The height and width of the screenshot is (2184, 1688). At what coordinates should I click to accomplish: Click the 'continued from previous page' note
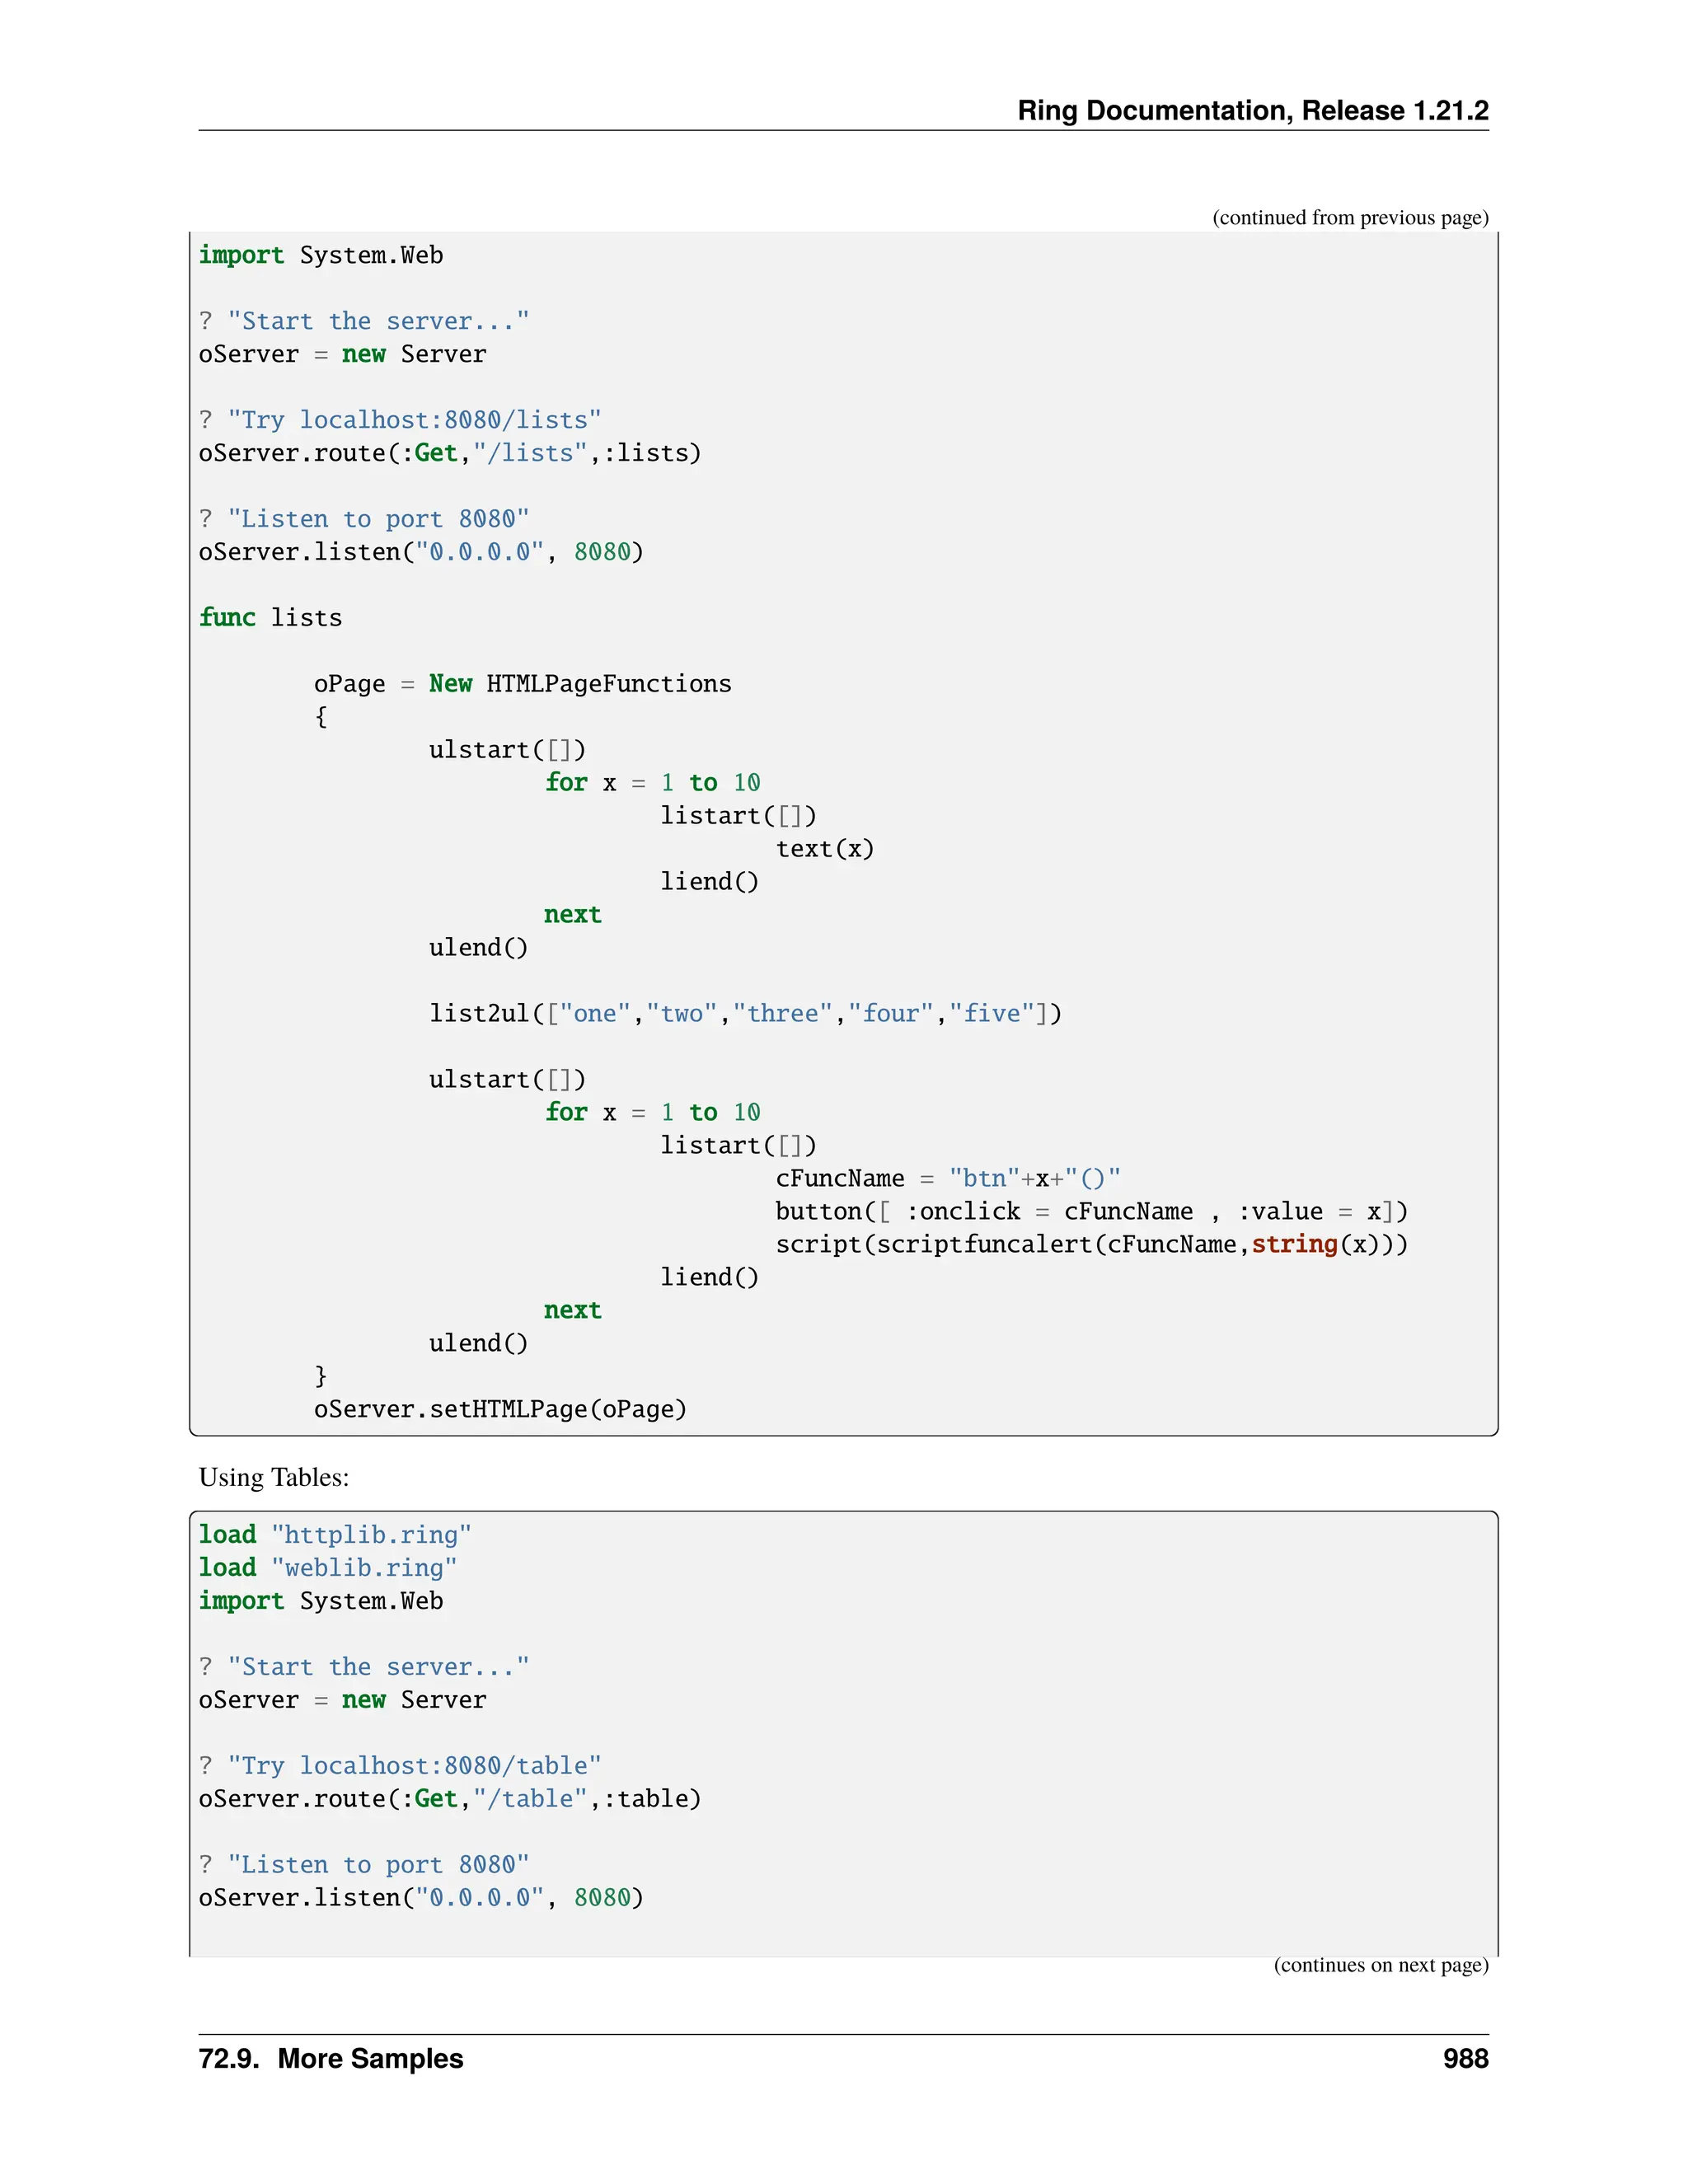[1349, 218]
